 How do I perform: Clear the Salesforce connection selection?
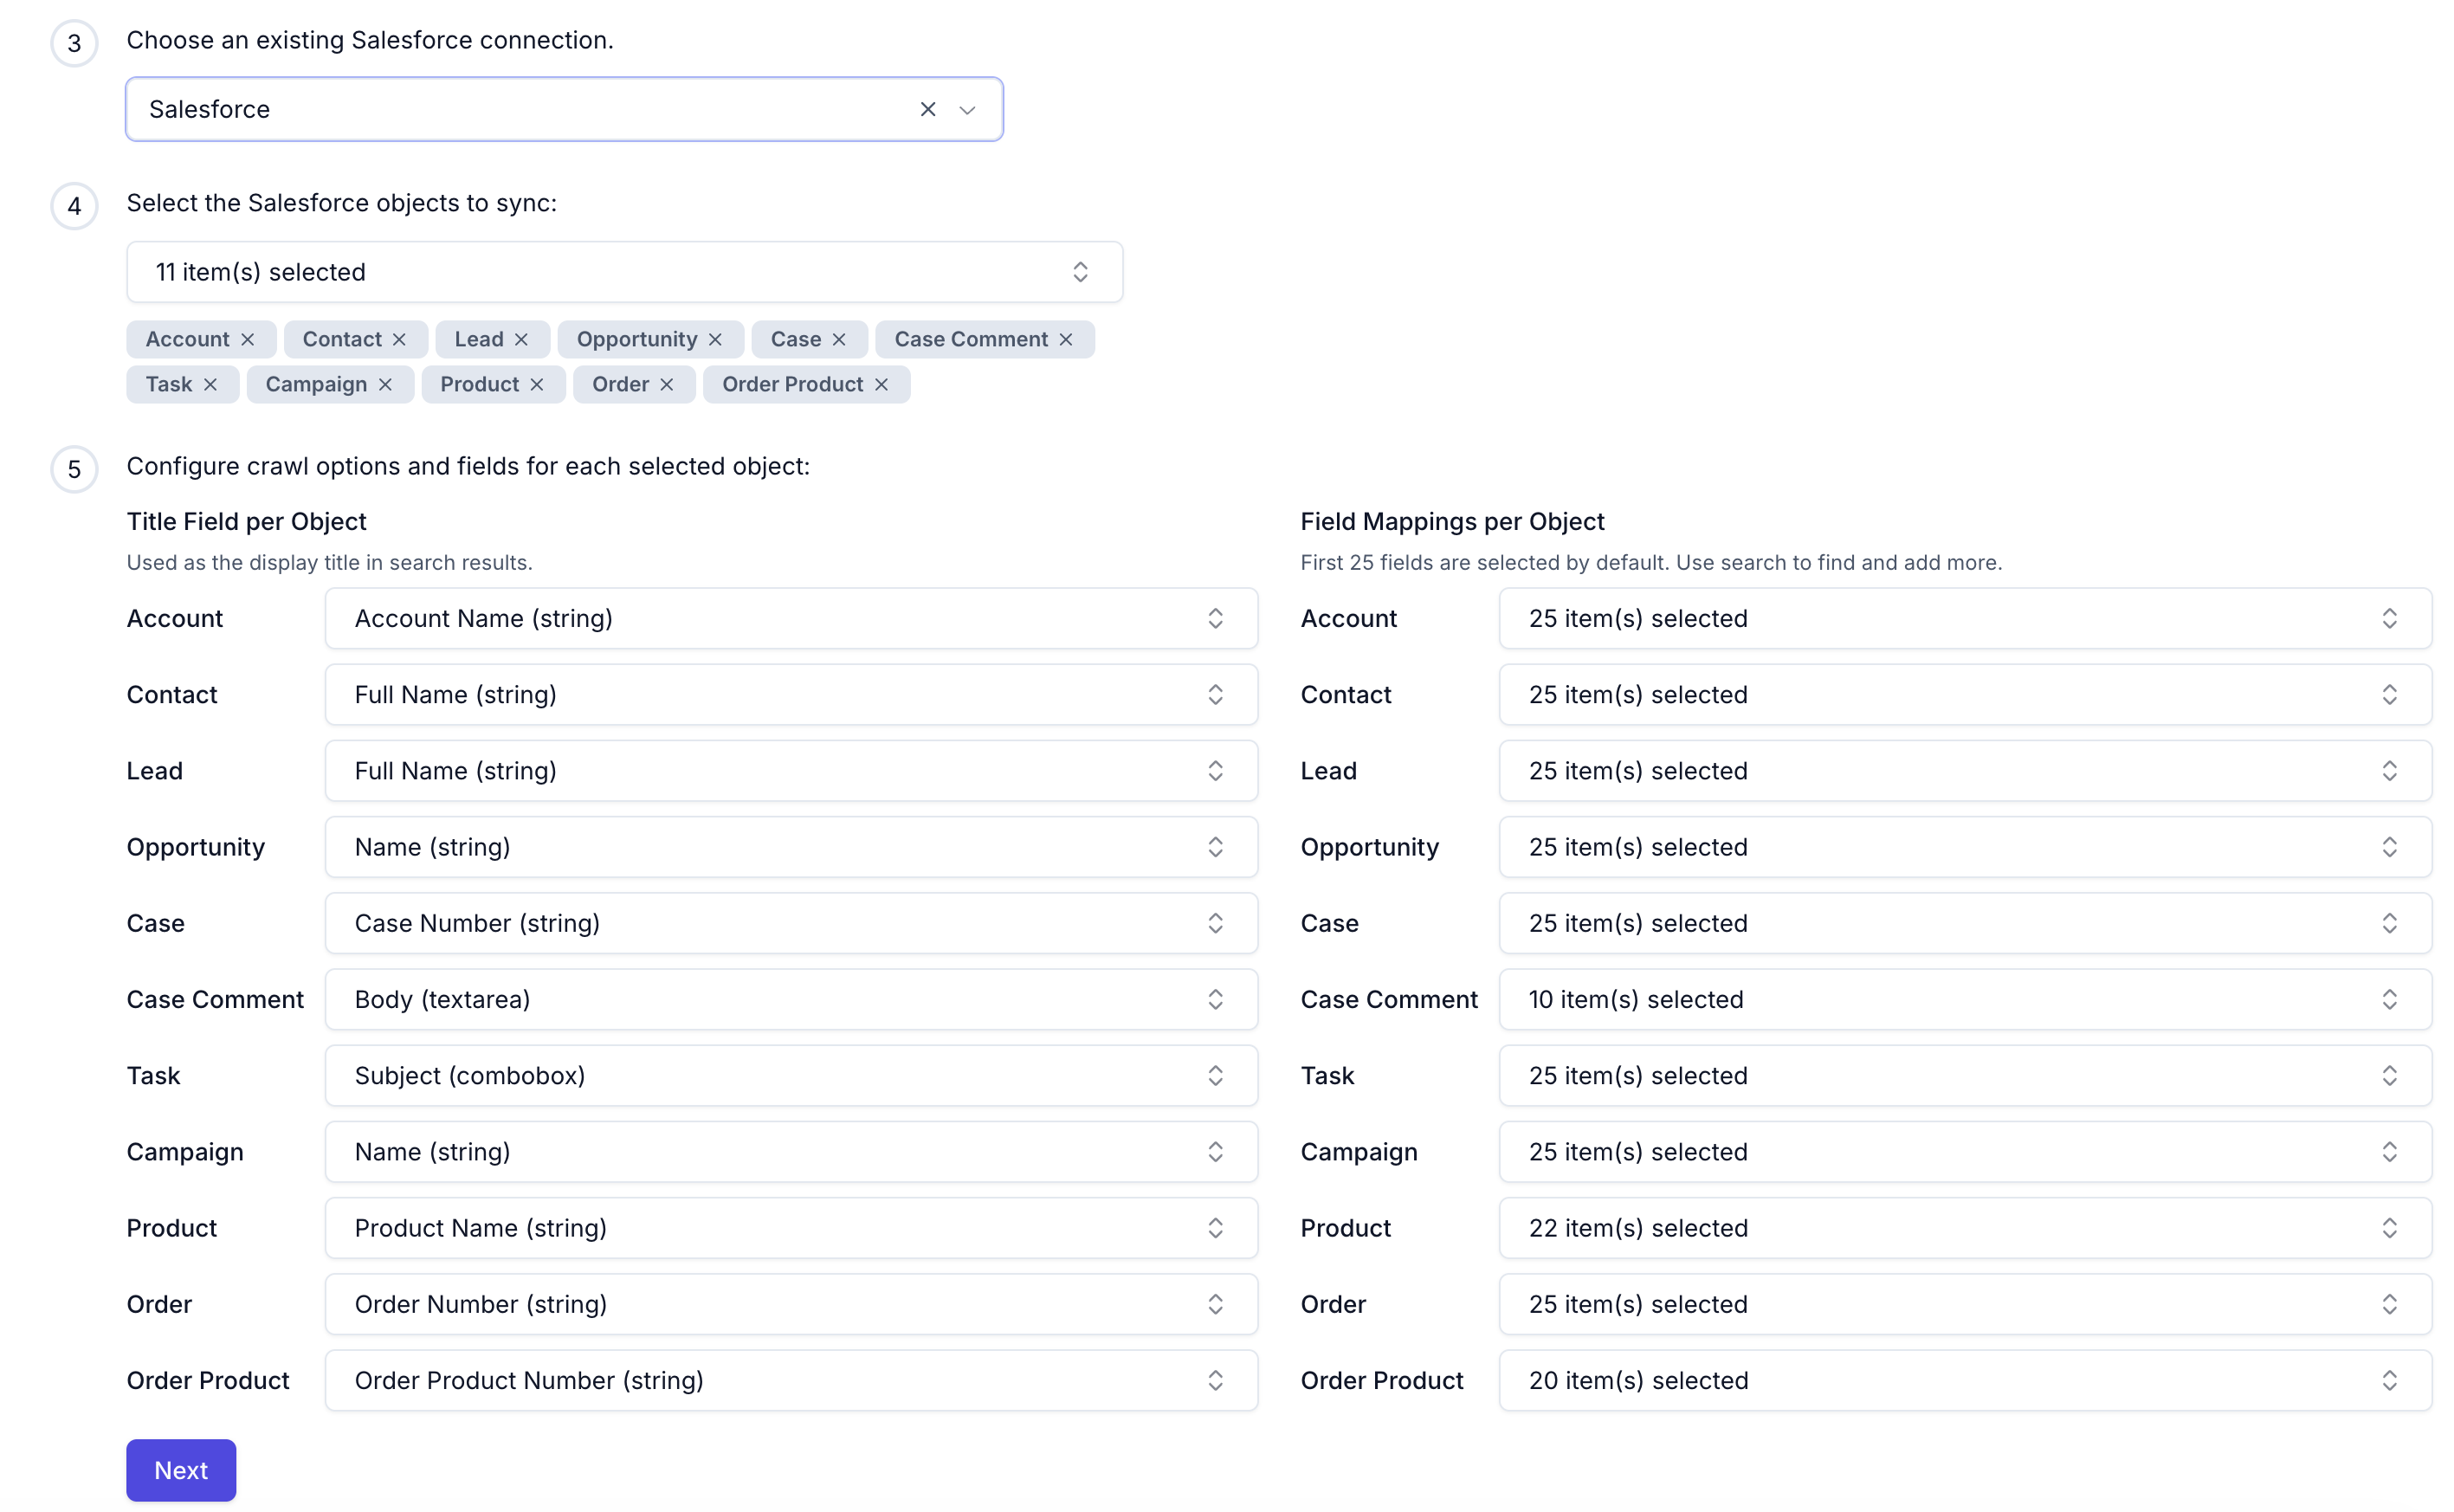(927, 109)
